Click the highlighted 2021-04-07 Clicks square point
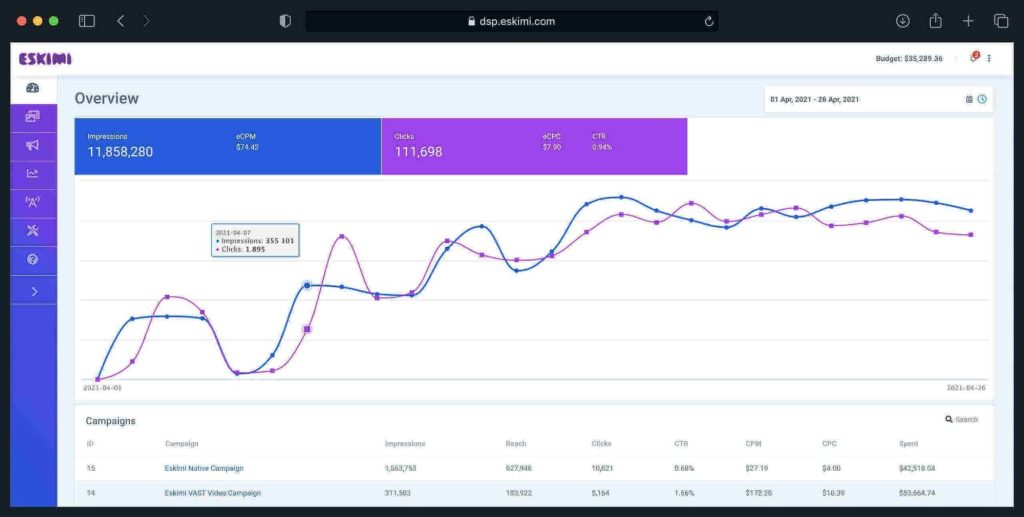 (x=307, y=329)
